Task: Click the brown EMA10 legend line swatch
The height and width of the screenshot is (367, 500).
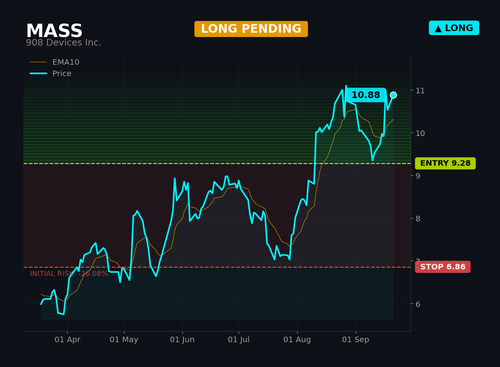Action: (38, 62)
